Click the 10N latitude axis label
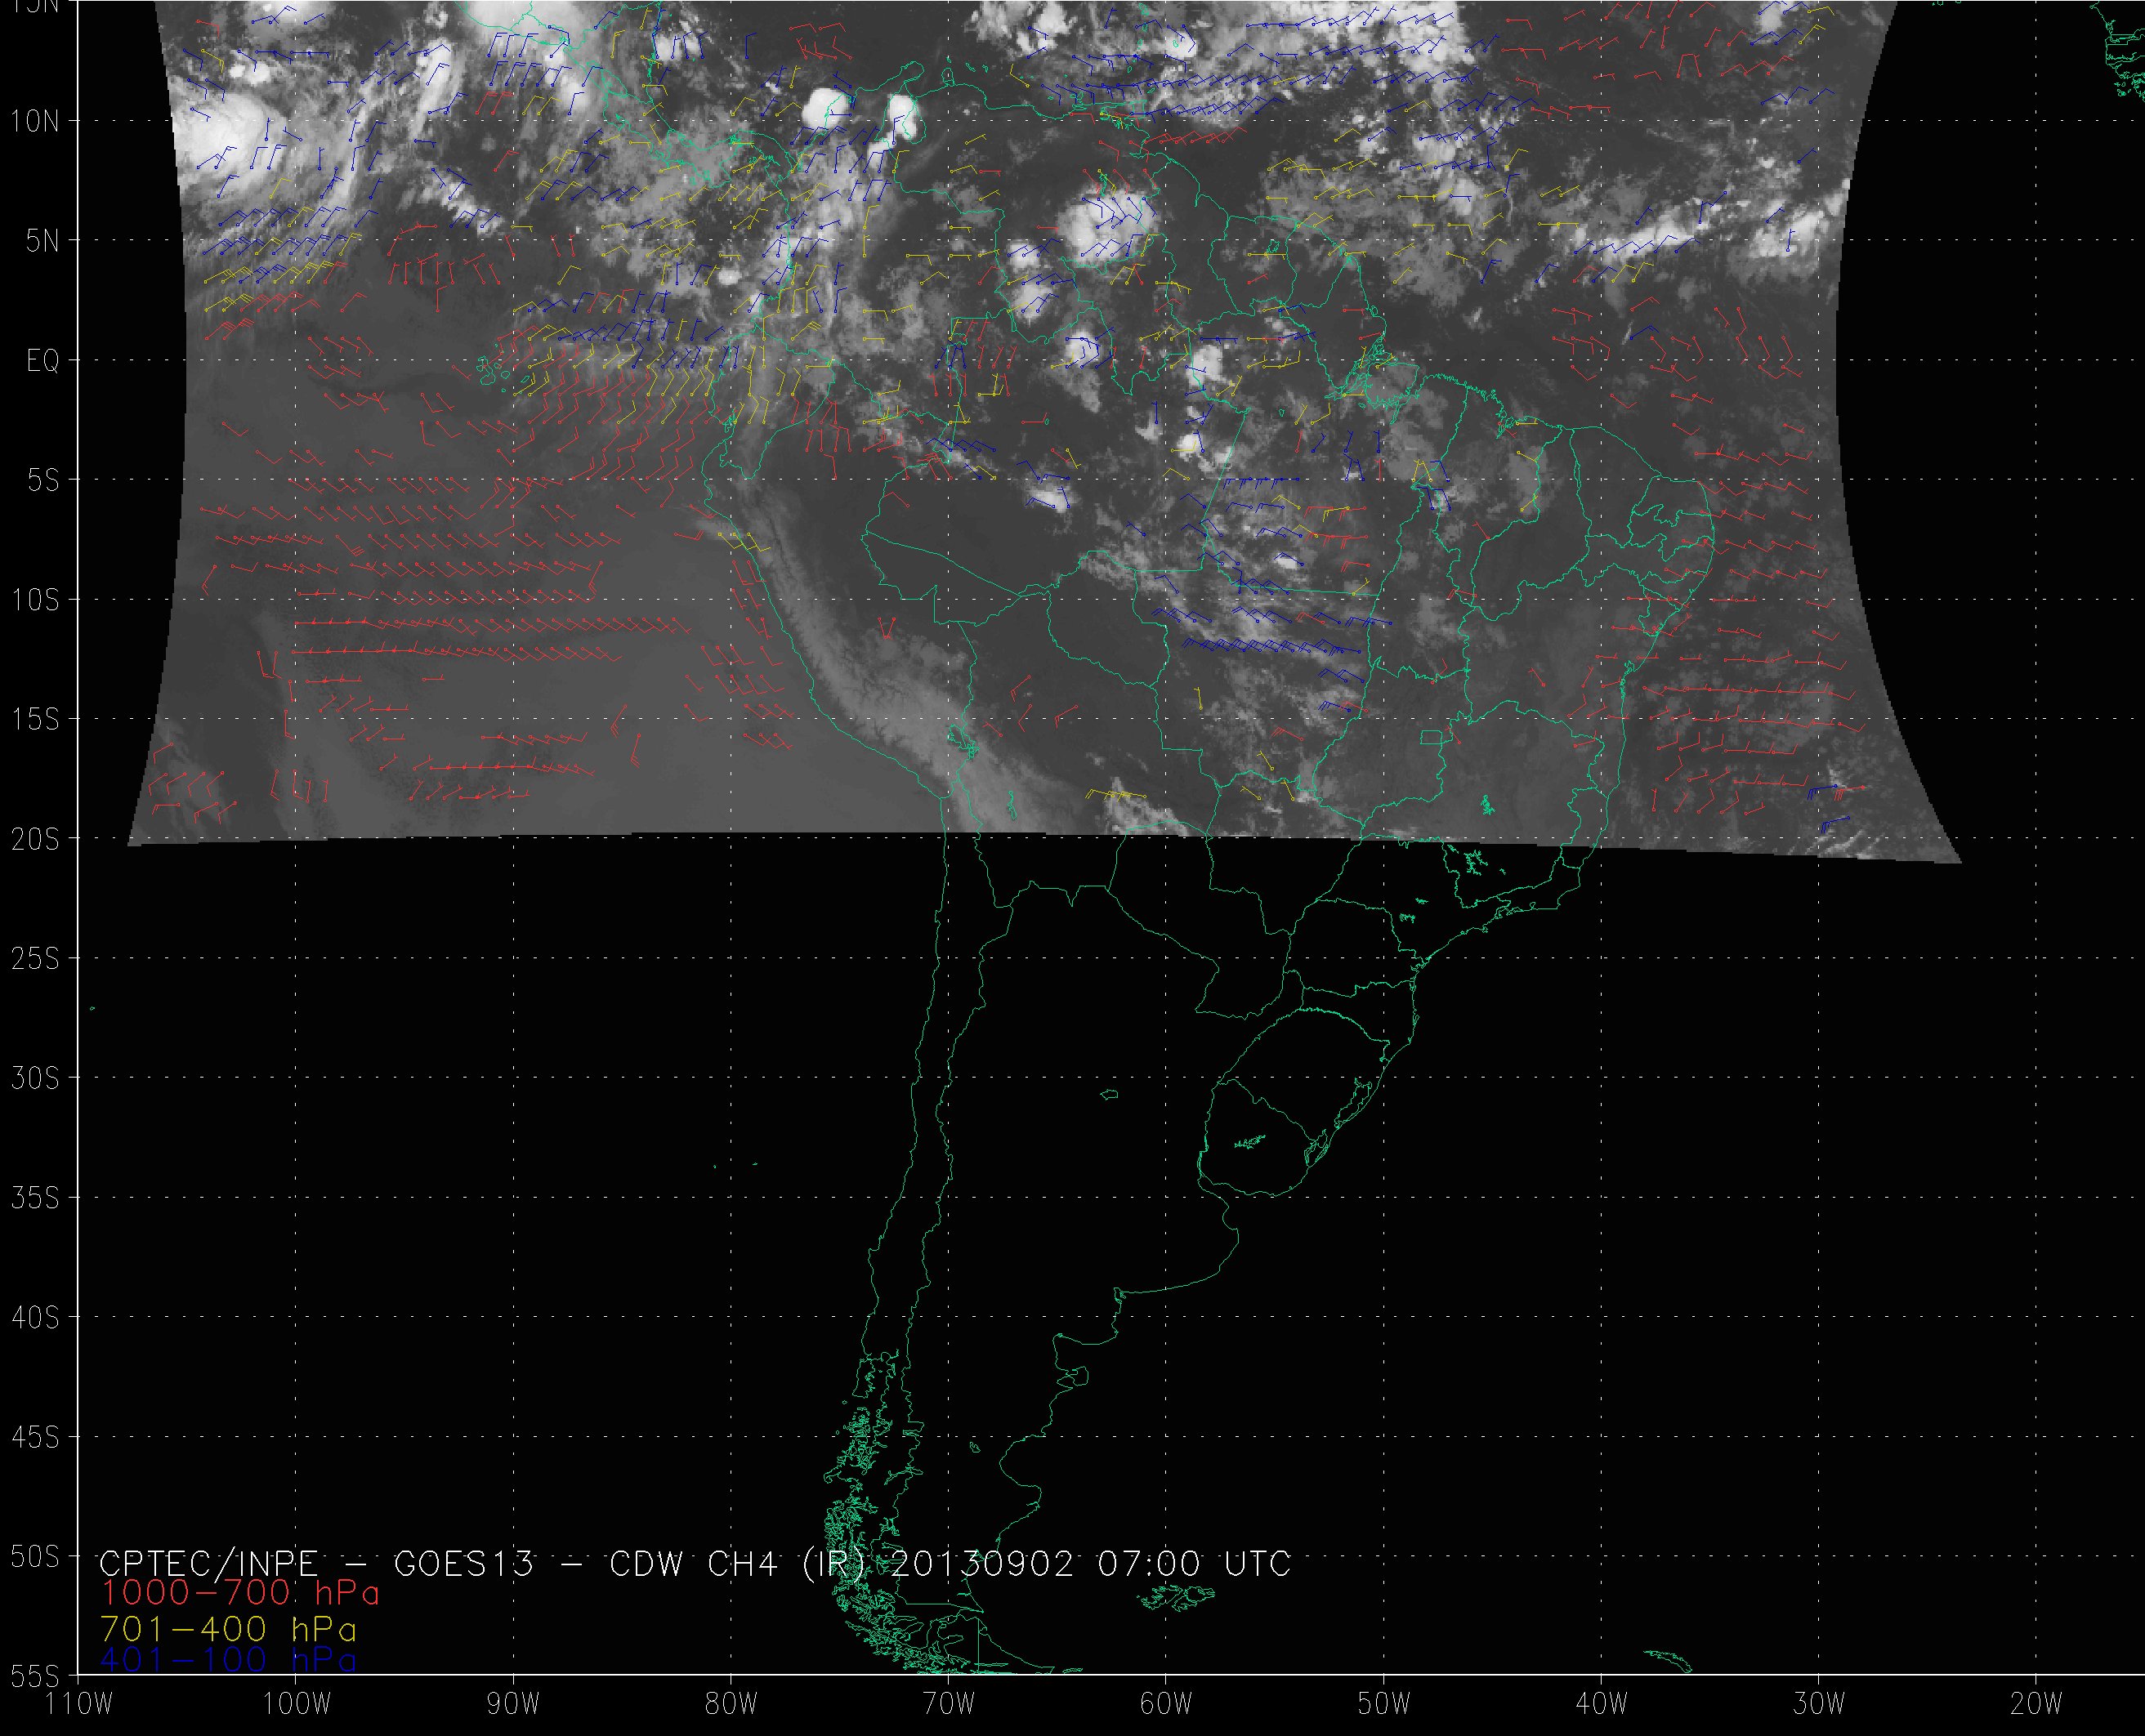2145x1736 pixels. click(35, 122)
